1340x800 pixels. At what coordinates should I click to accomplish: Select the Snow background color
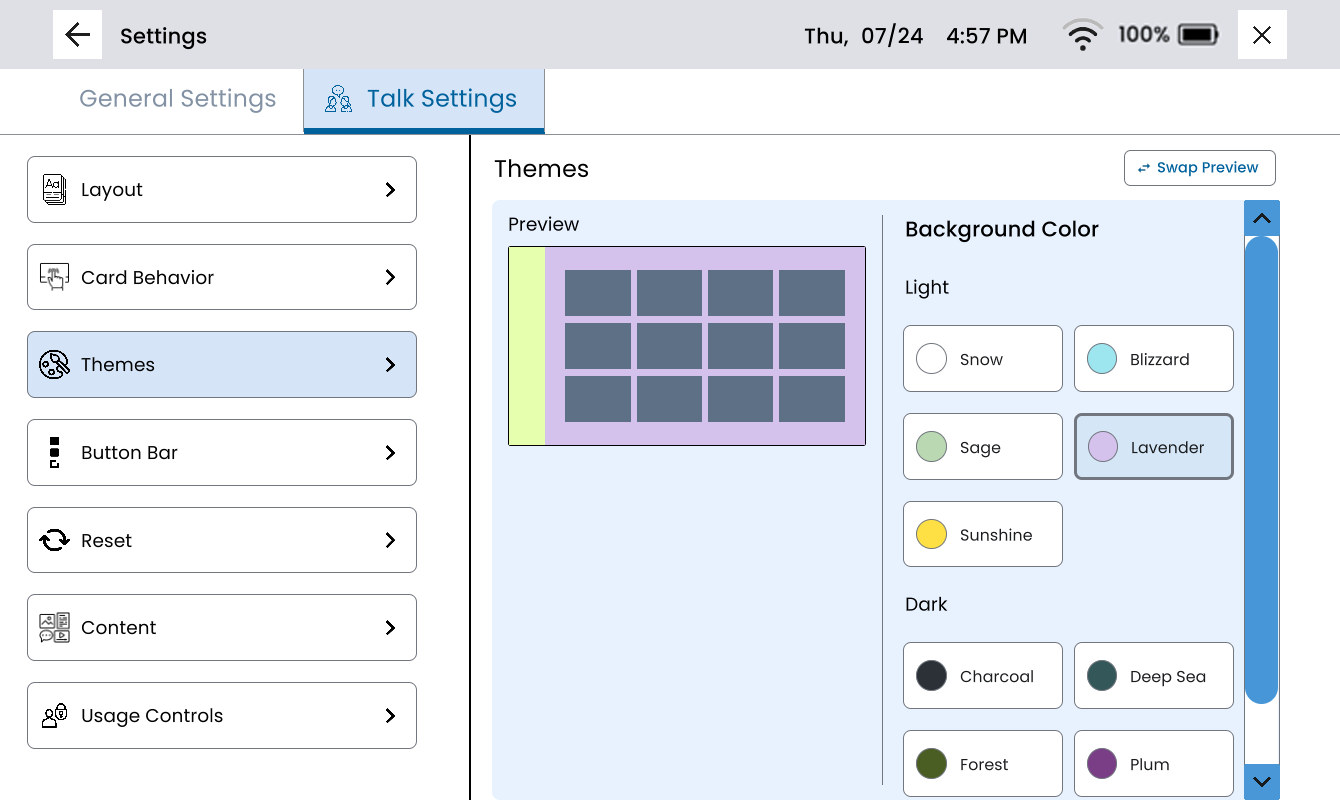pos(982,358)
